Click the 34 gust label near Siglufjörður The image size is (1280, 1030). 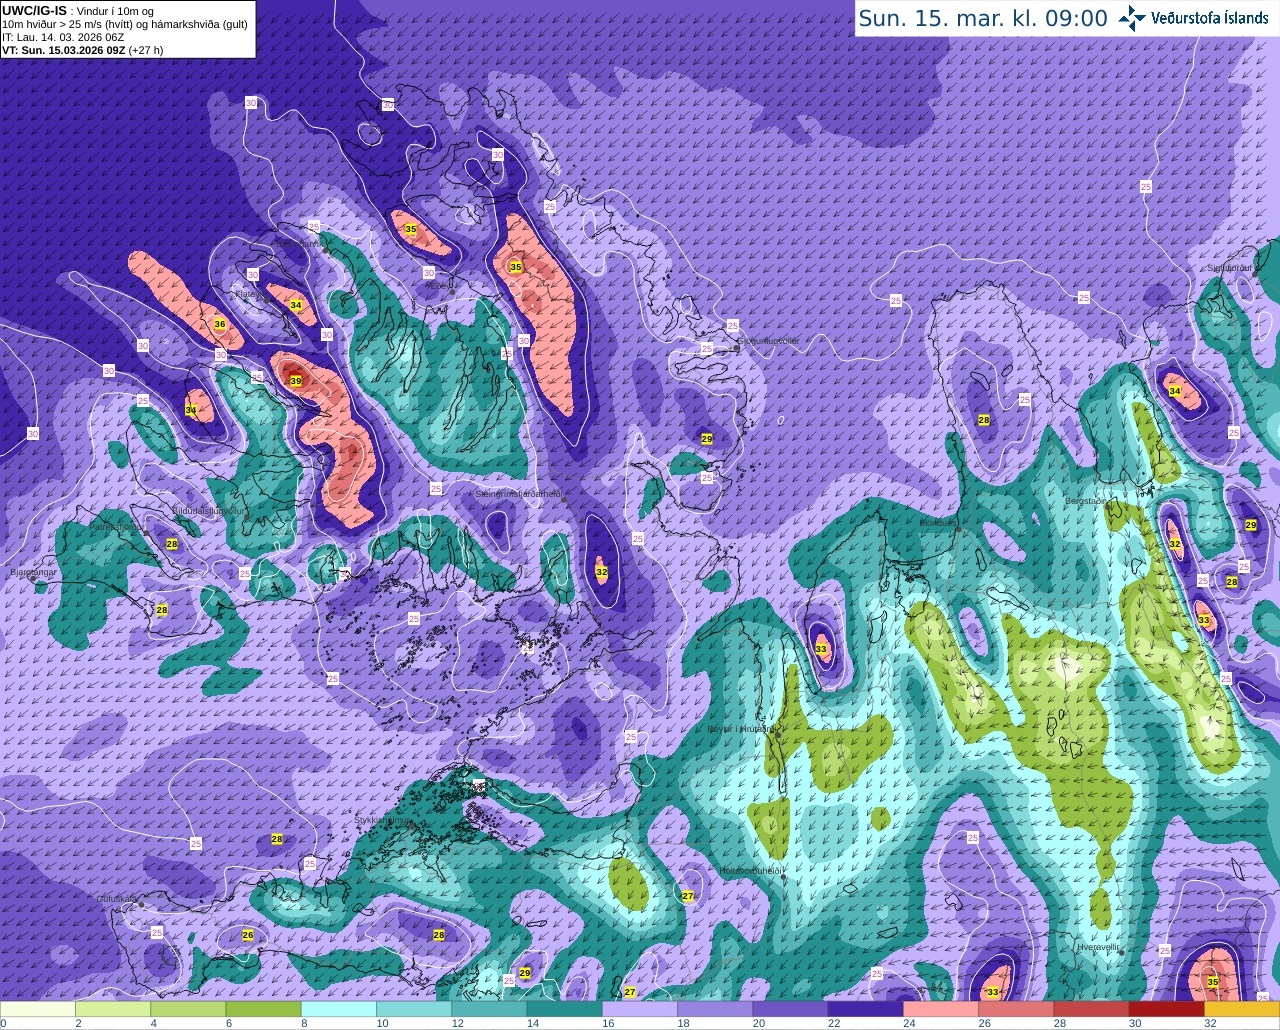coord(1174,391)
